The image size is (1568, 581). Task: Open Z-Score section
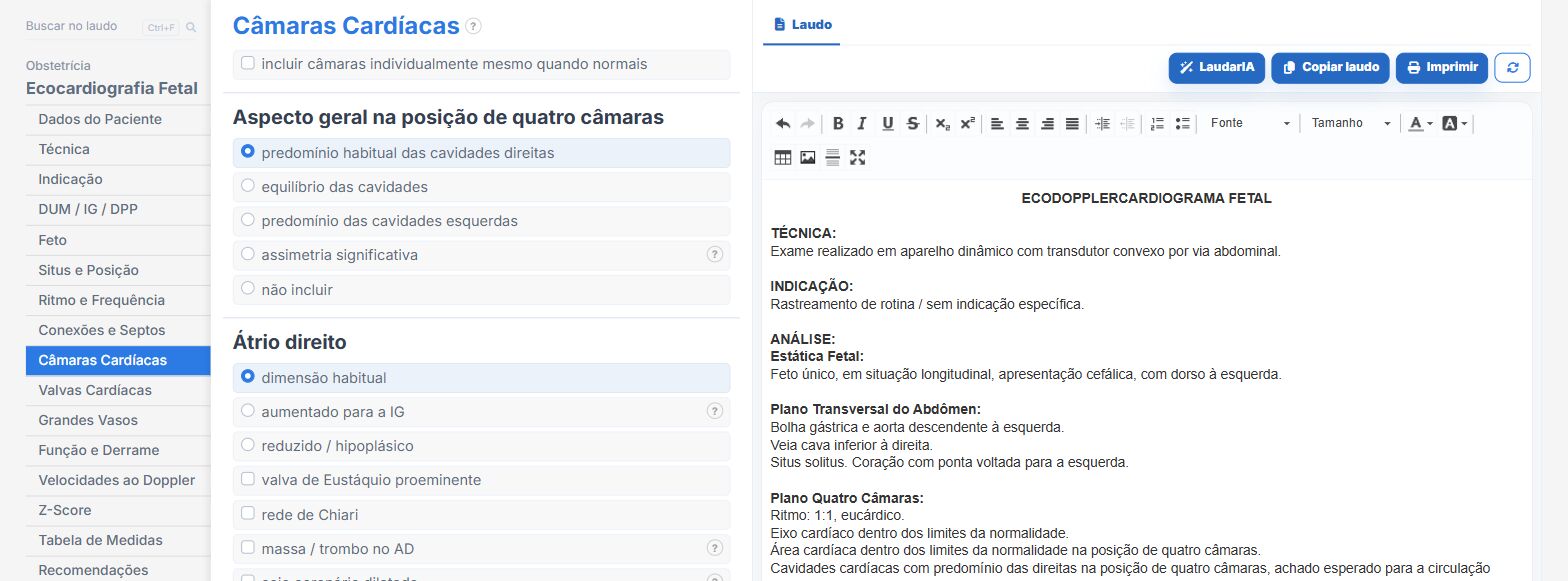[118, 510]
